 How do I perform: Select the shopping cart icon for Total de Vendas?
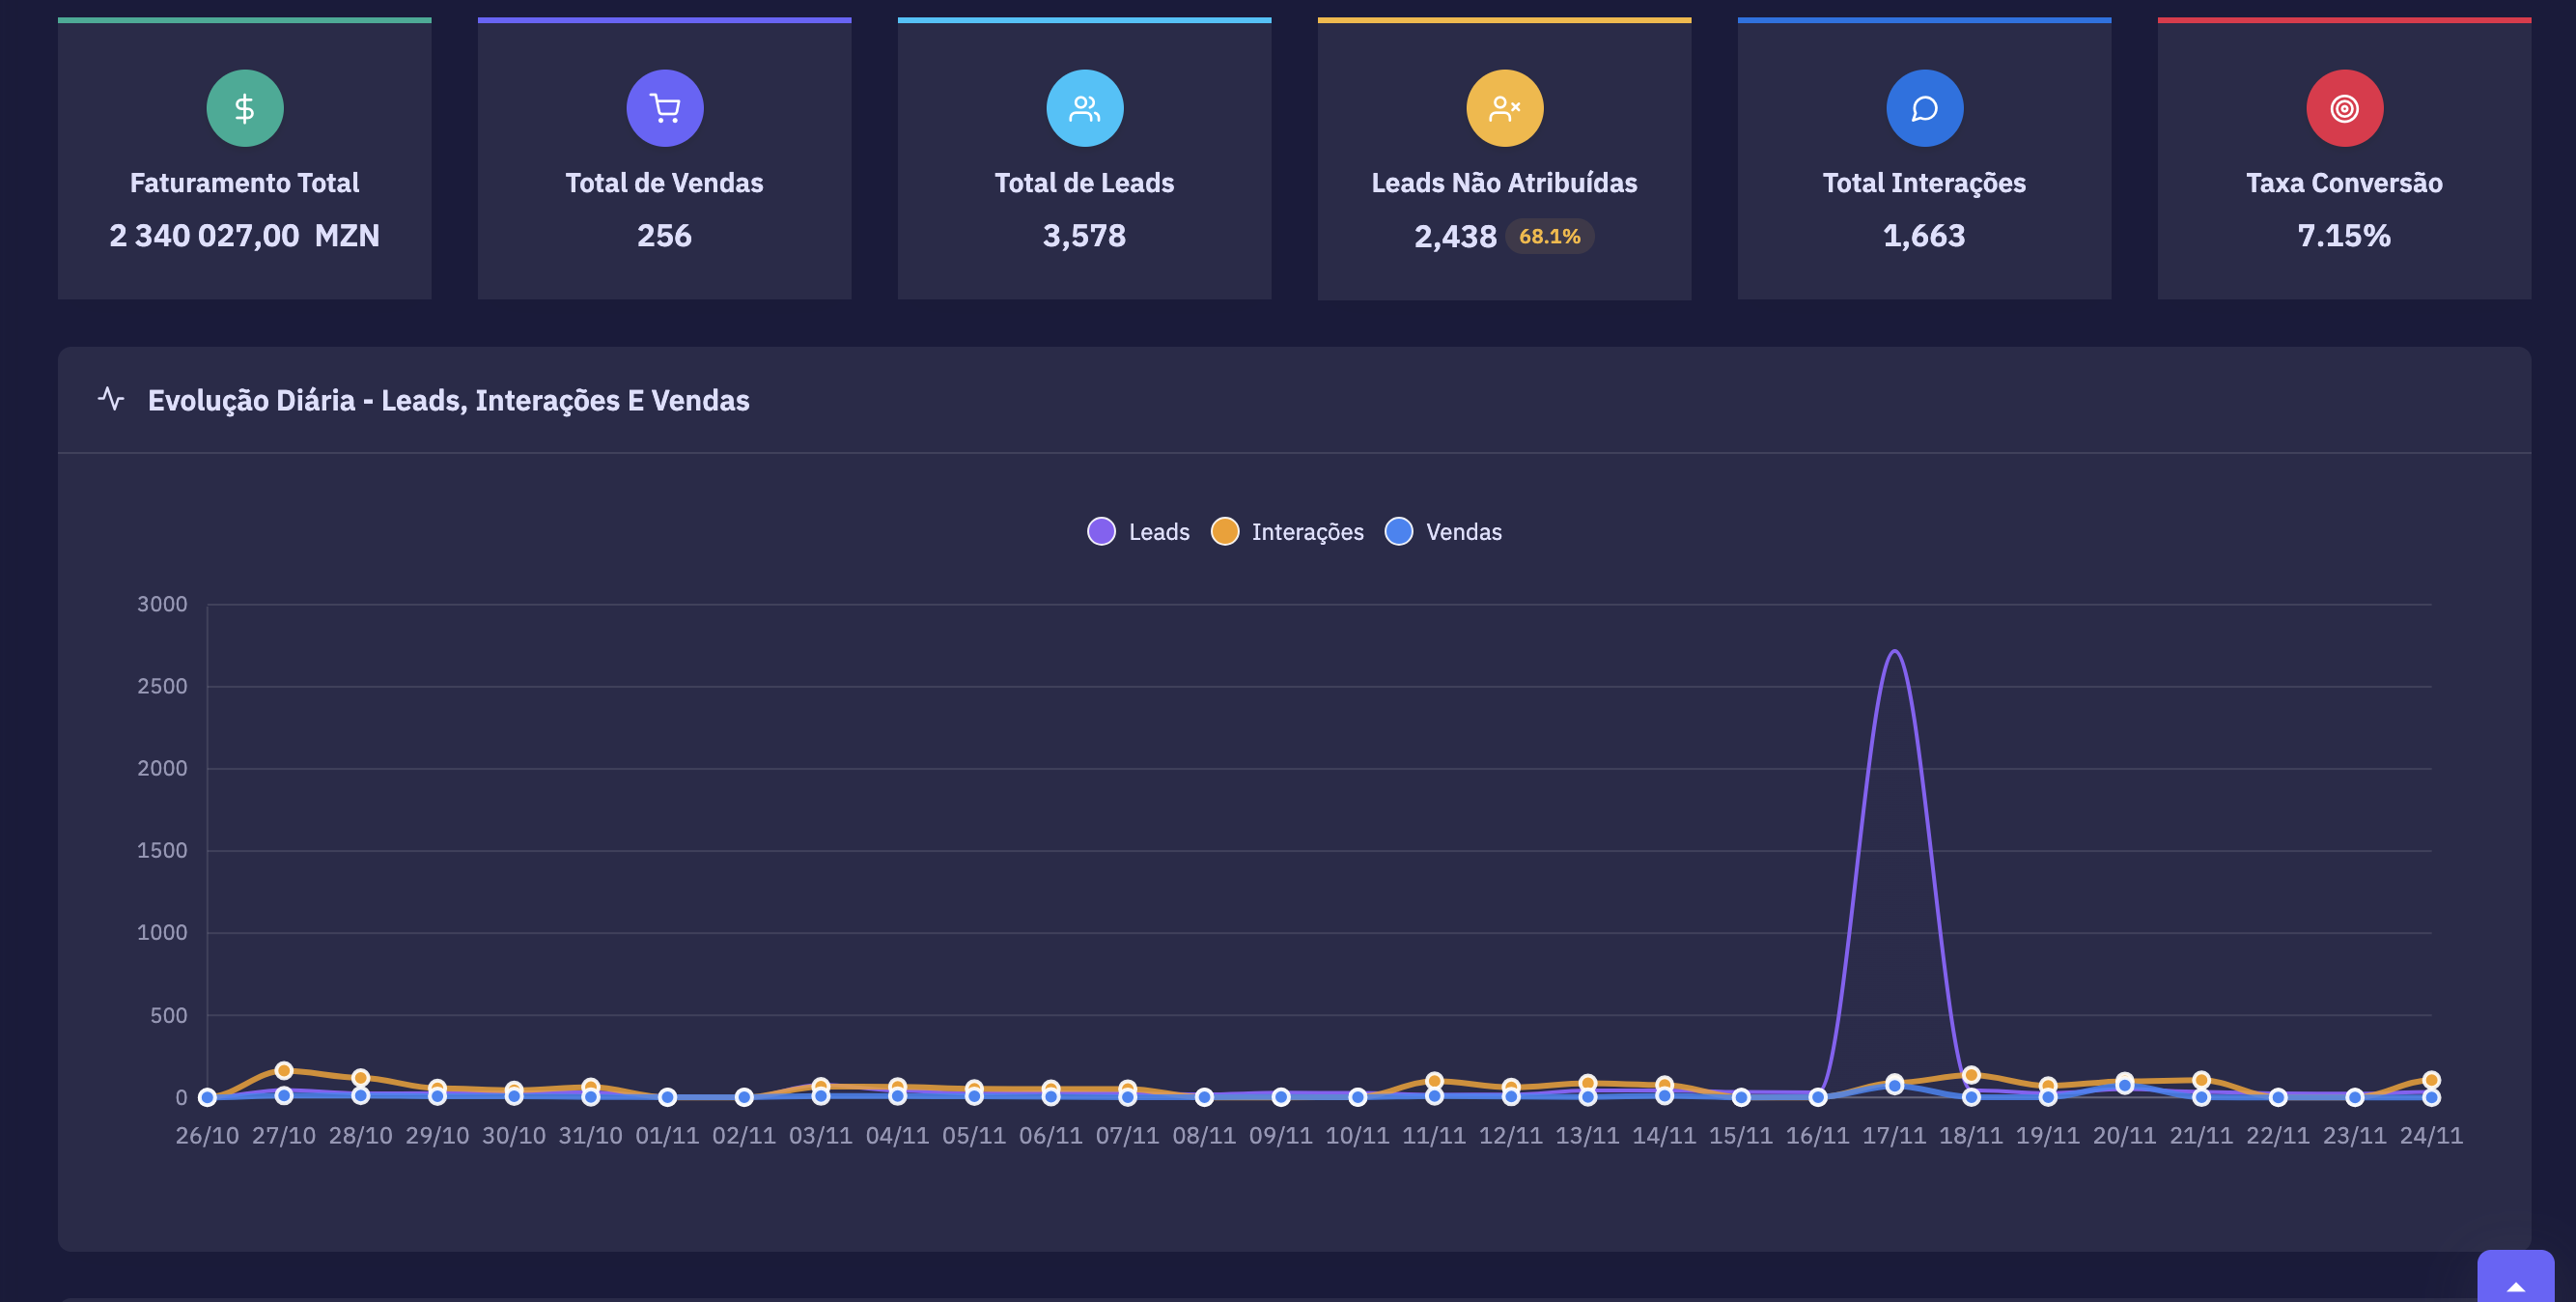pyautogui.click(x=664, y=107)
